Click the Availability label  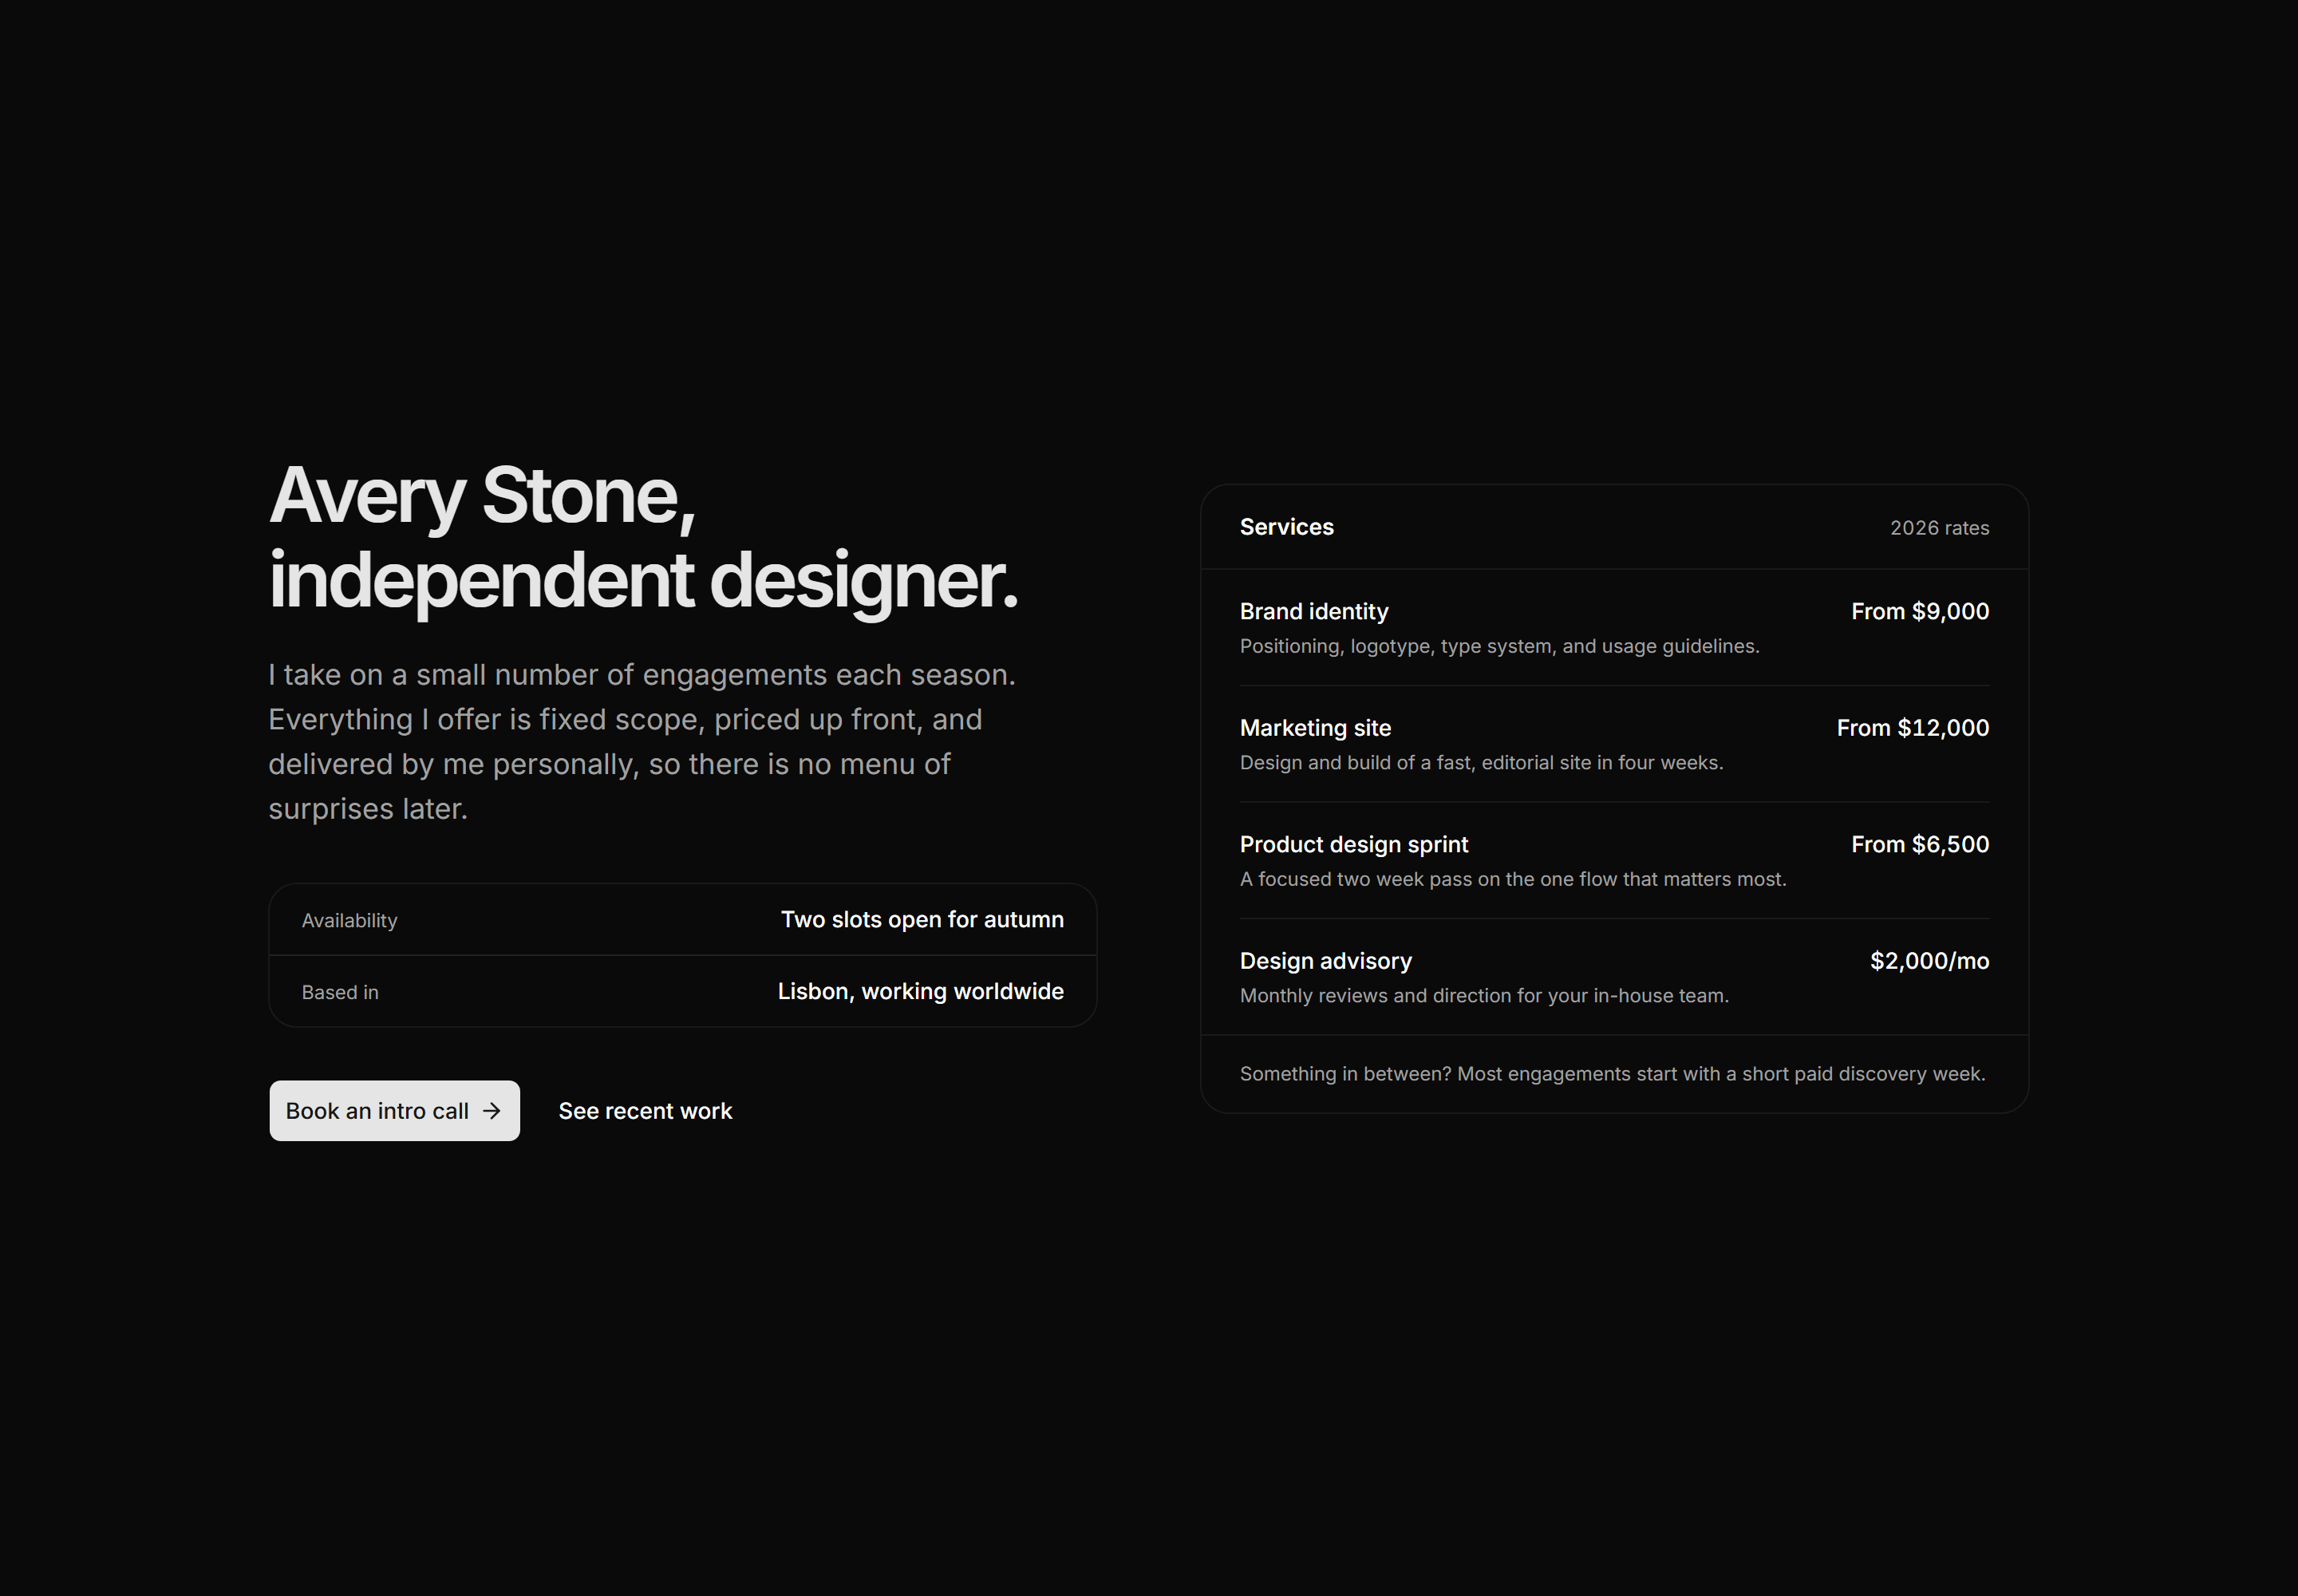pyautogui.click(x=349, y=921)
